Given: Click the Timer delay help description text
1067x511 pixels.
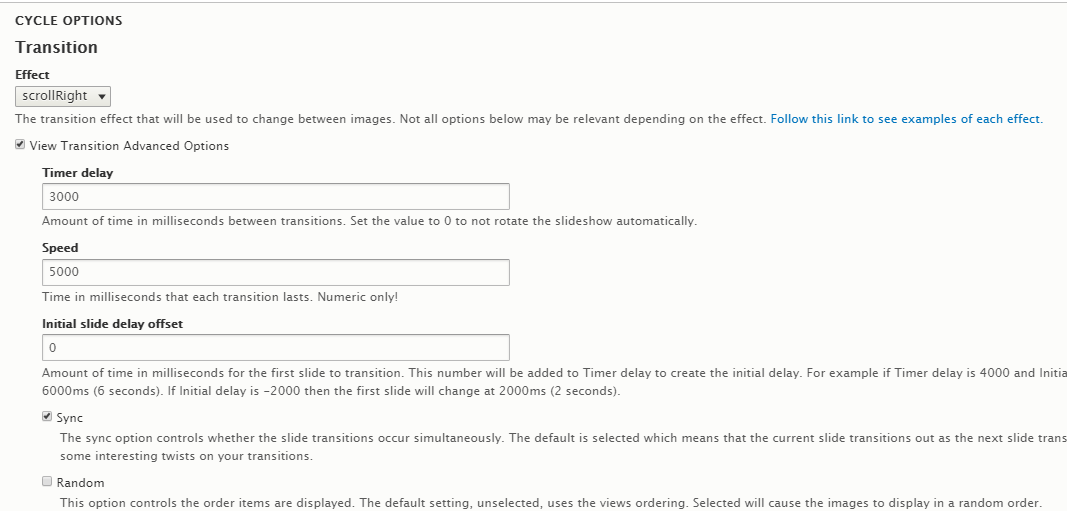Looking at the screenshot, I should pos(369,221).
